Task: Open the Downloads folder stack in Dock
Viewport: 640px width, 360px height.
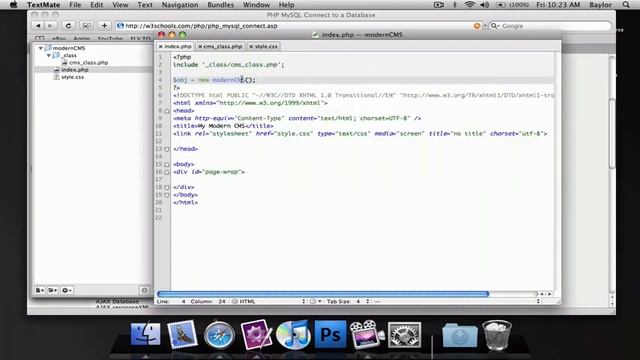Action: tap(460, 336)
